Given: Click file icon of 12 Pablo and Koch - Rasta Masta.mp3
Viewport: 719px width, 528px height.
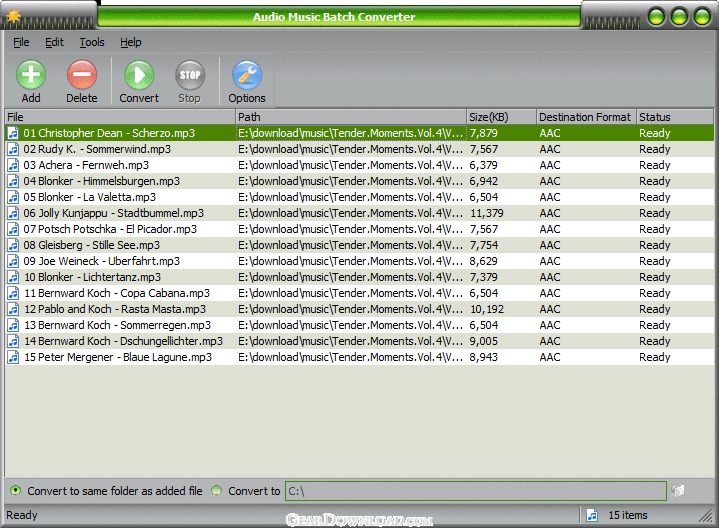Looking at the screenshot, I should (13, 309).
